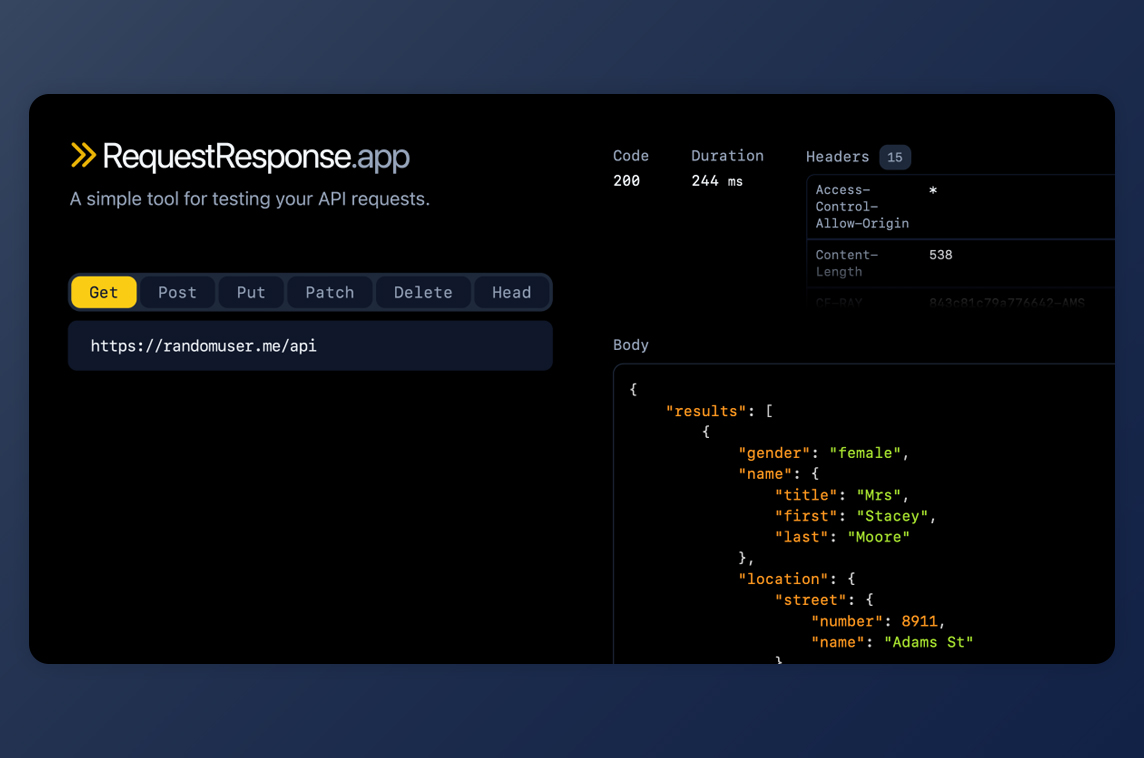Click the "Mrs" value in JSON

(878, 495)
